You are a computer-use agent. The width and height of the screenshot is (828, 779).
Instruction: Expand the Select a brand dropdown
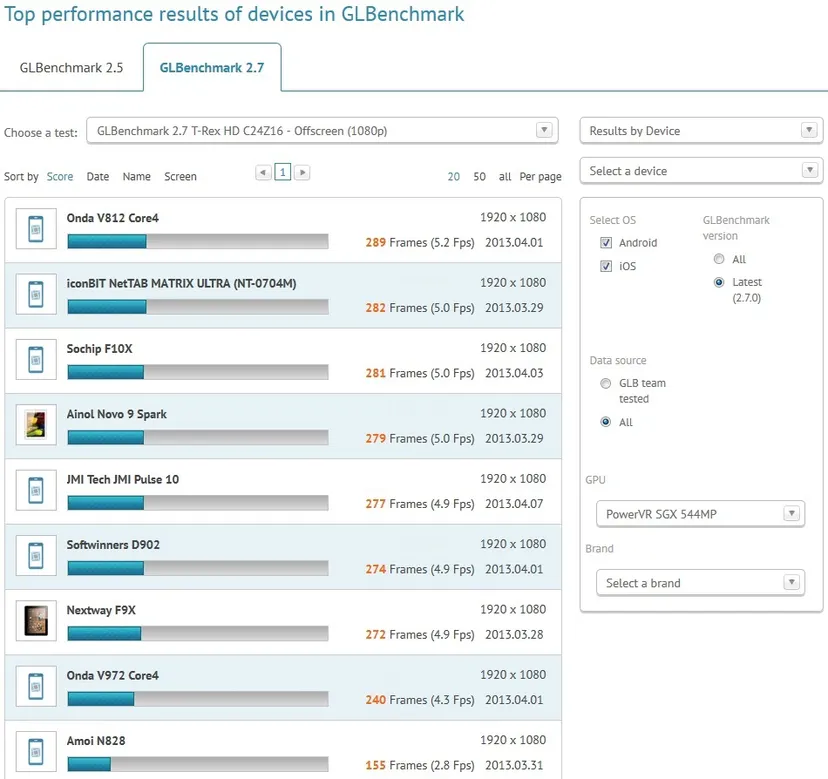coord(700,583)
